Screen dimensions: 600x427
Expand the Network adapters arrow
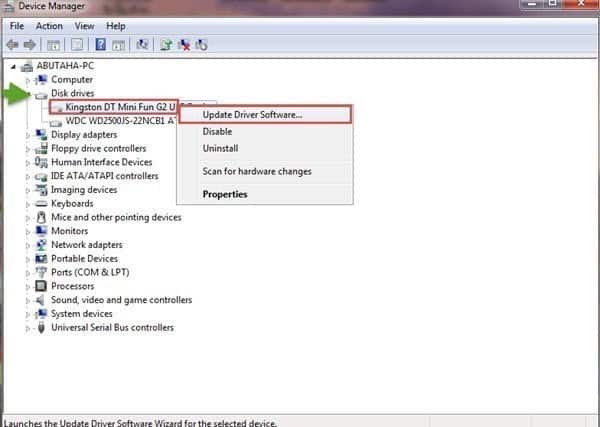tap(28, 246)
